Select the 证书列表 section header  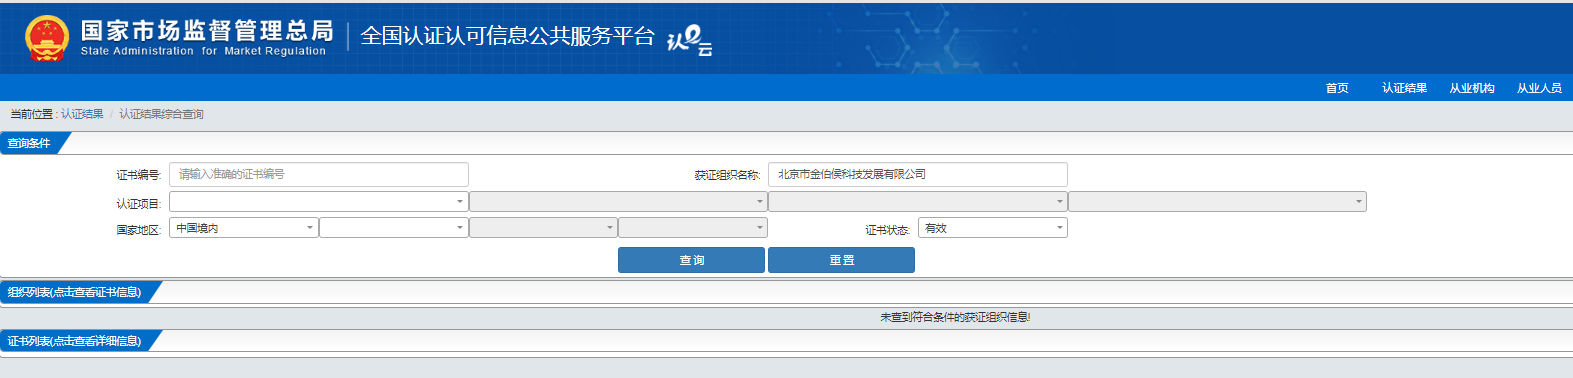point(75,341)
